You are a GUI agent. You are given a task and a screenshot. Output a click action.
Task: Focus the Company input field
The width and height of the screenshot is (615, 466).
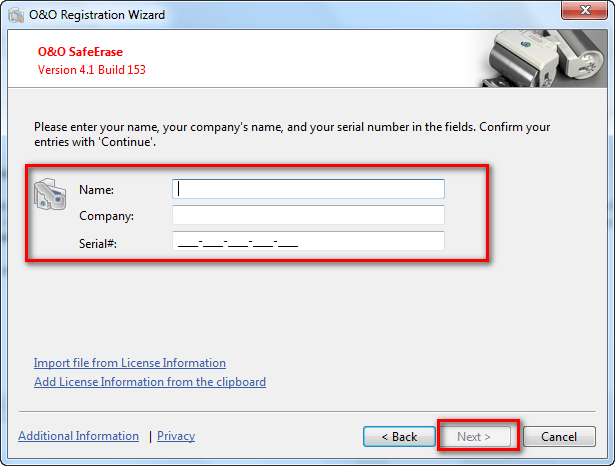point(308,215)
